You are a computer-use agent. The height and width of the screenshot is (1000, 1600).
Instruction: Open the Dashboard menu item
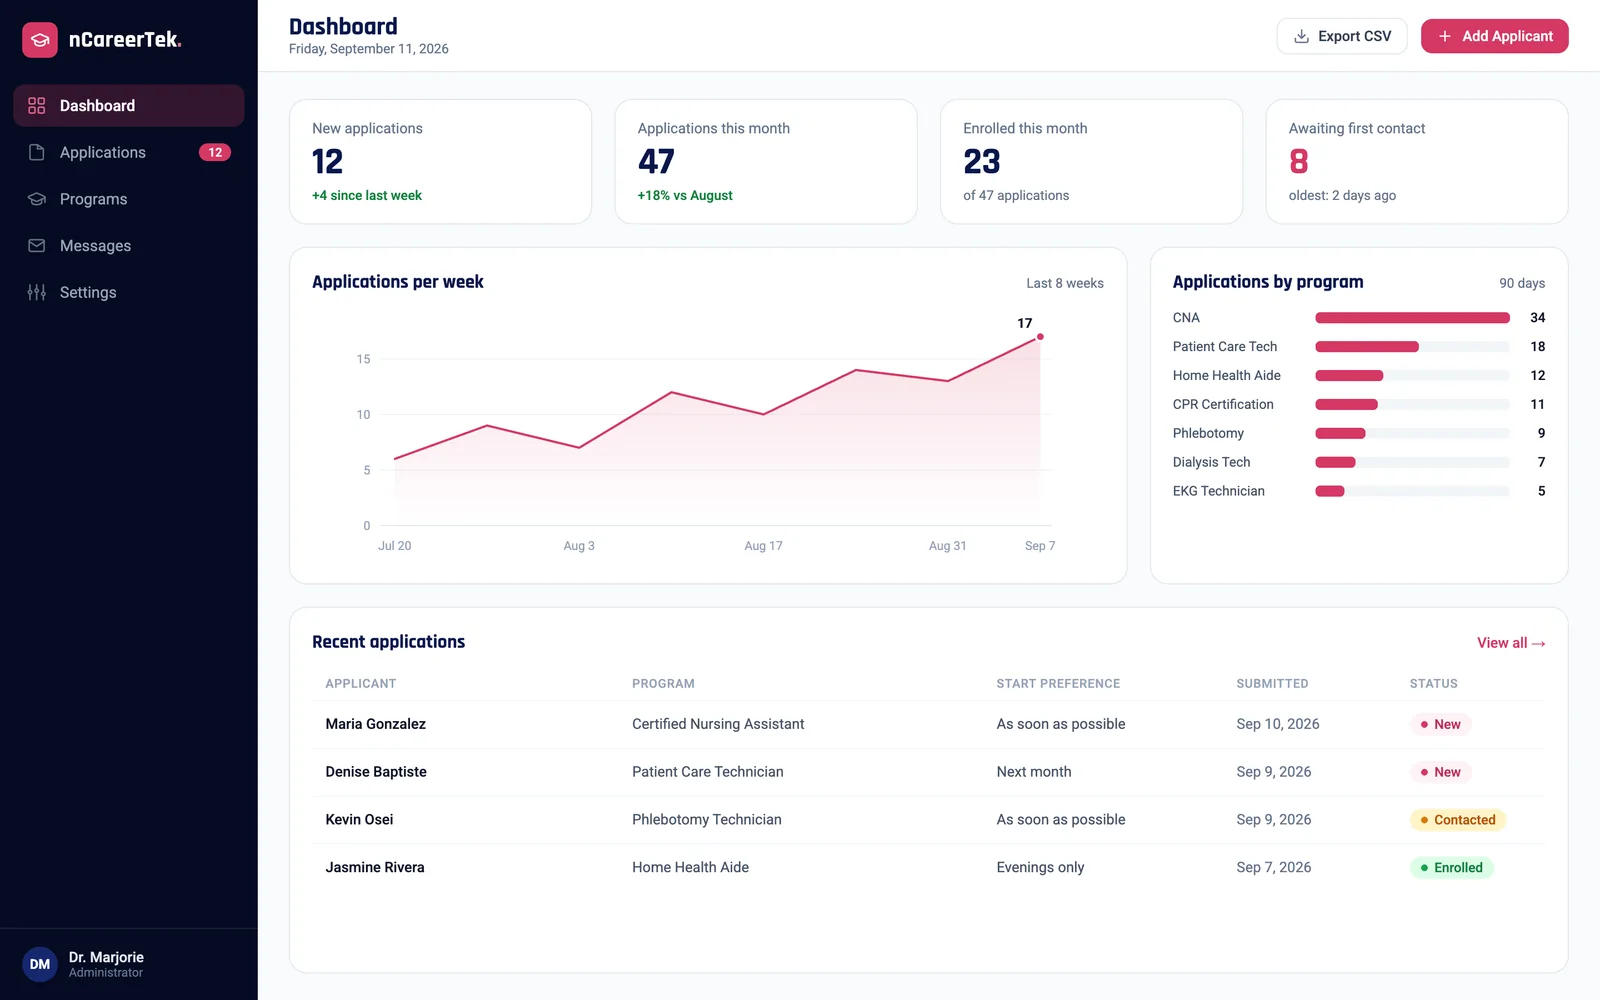tap(129, 106)
